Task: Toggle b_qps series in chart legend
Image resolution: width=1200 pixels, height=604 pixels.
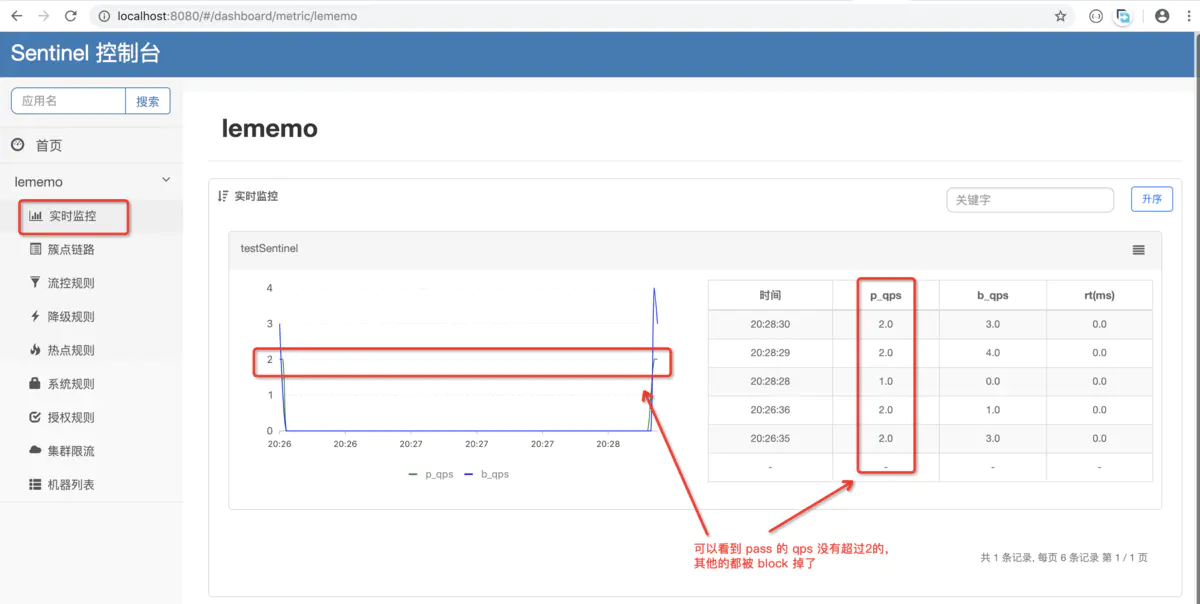Action: [487, 474]
